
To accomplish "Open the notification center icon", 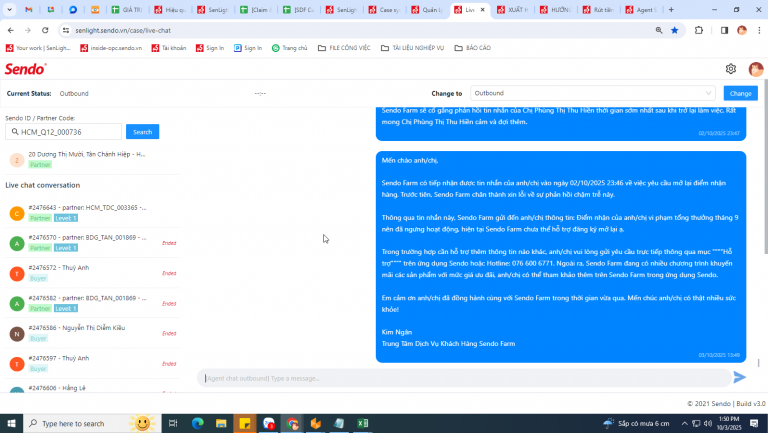I will point(754,423).
